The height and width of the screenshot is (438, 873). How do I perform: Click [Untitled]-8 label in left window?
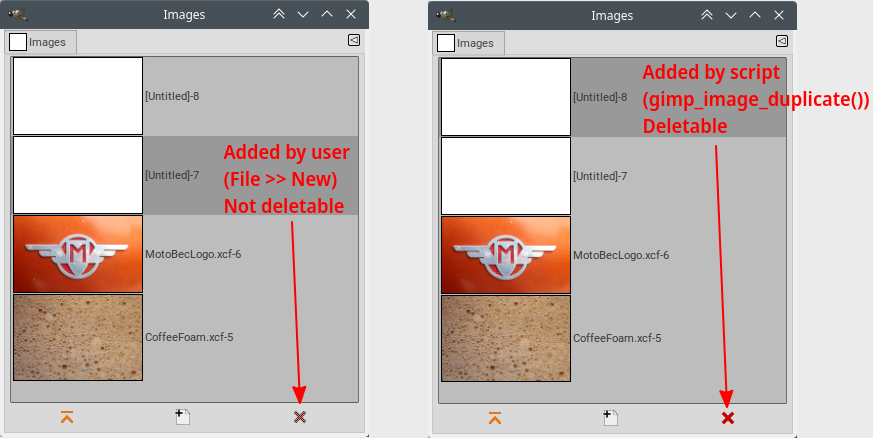(172, 96)
